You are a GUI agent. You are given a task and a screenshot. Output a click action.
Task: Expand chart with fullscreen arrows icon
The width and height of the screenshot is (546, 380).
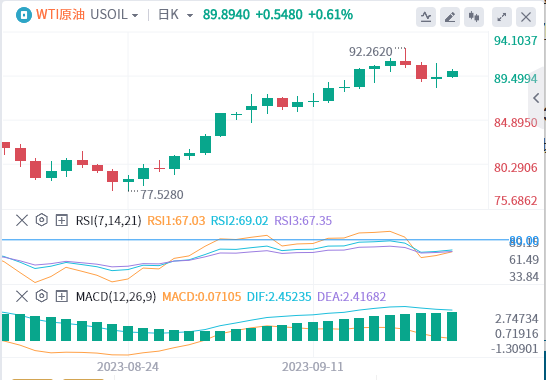click(x=502, y=16)
